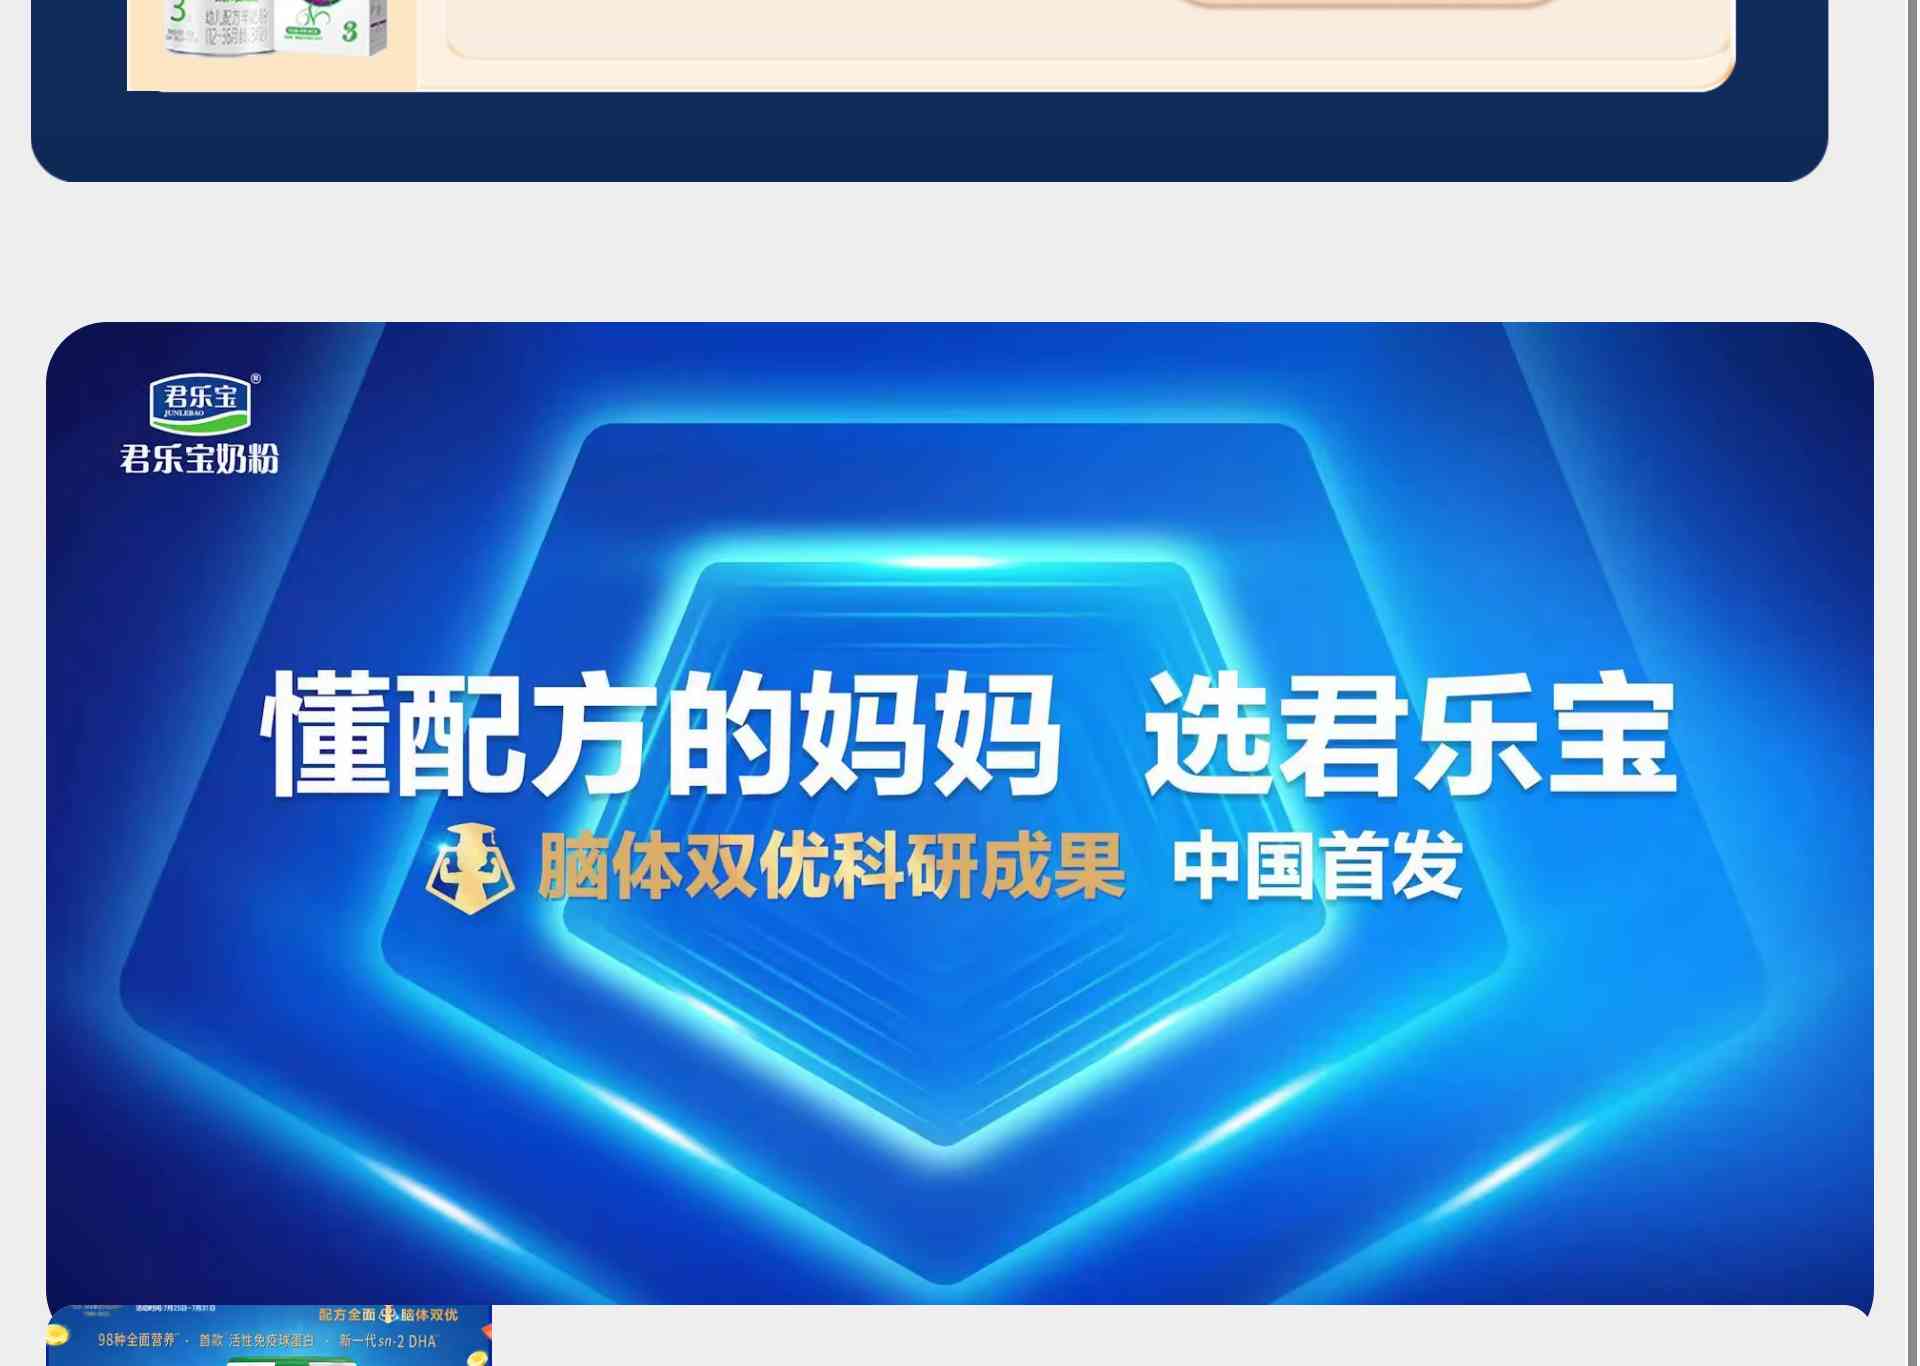Screen dimensions: 1920x1366
Task: Click small gold emblem between 配方全面 and 脑体双优
Action: [388, 1315]
